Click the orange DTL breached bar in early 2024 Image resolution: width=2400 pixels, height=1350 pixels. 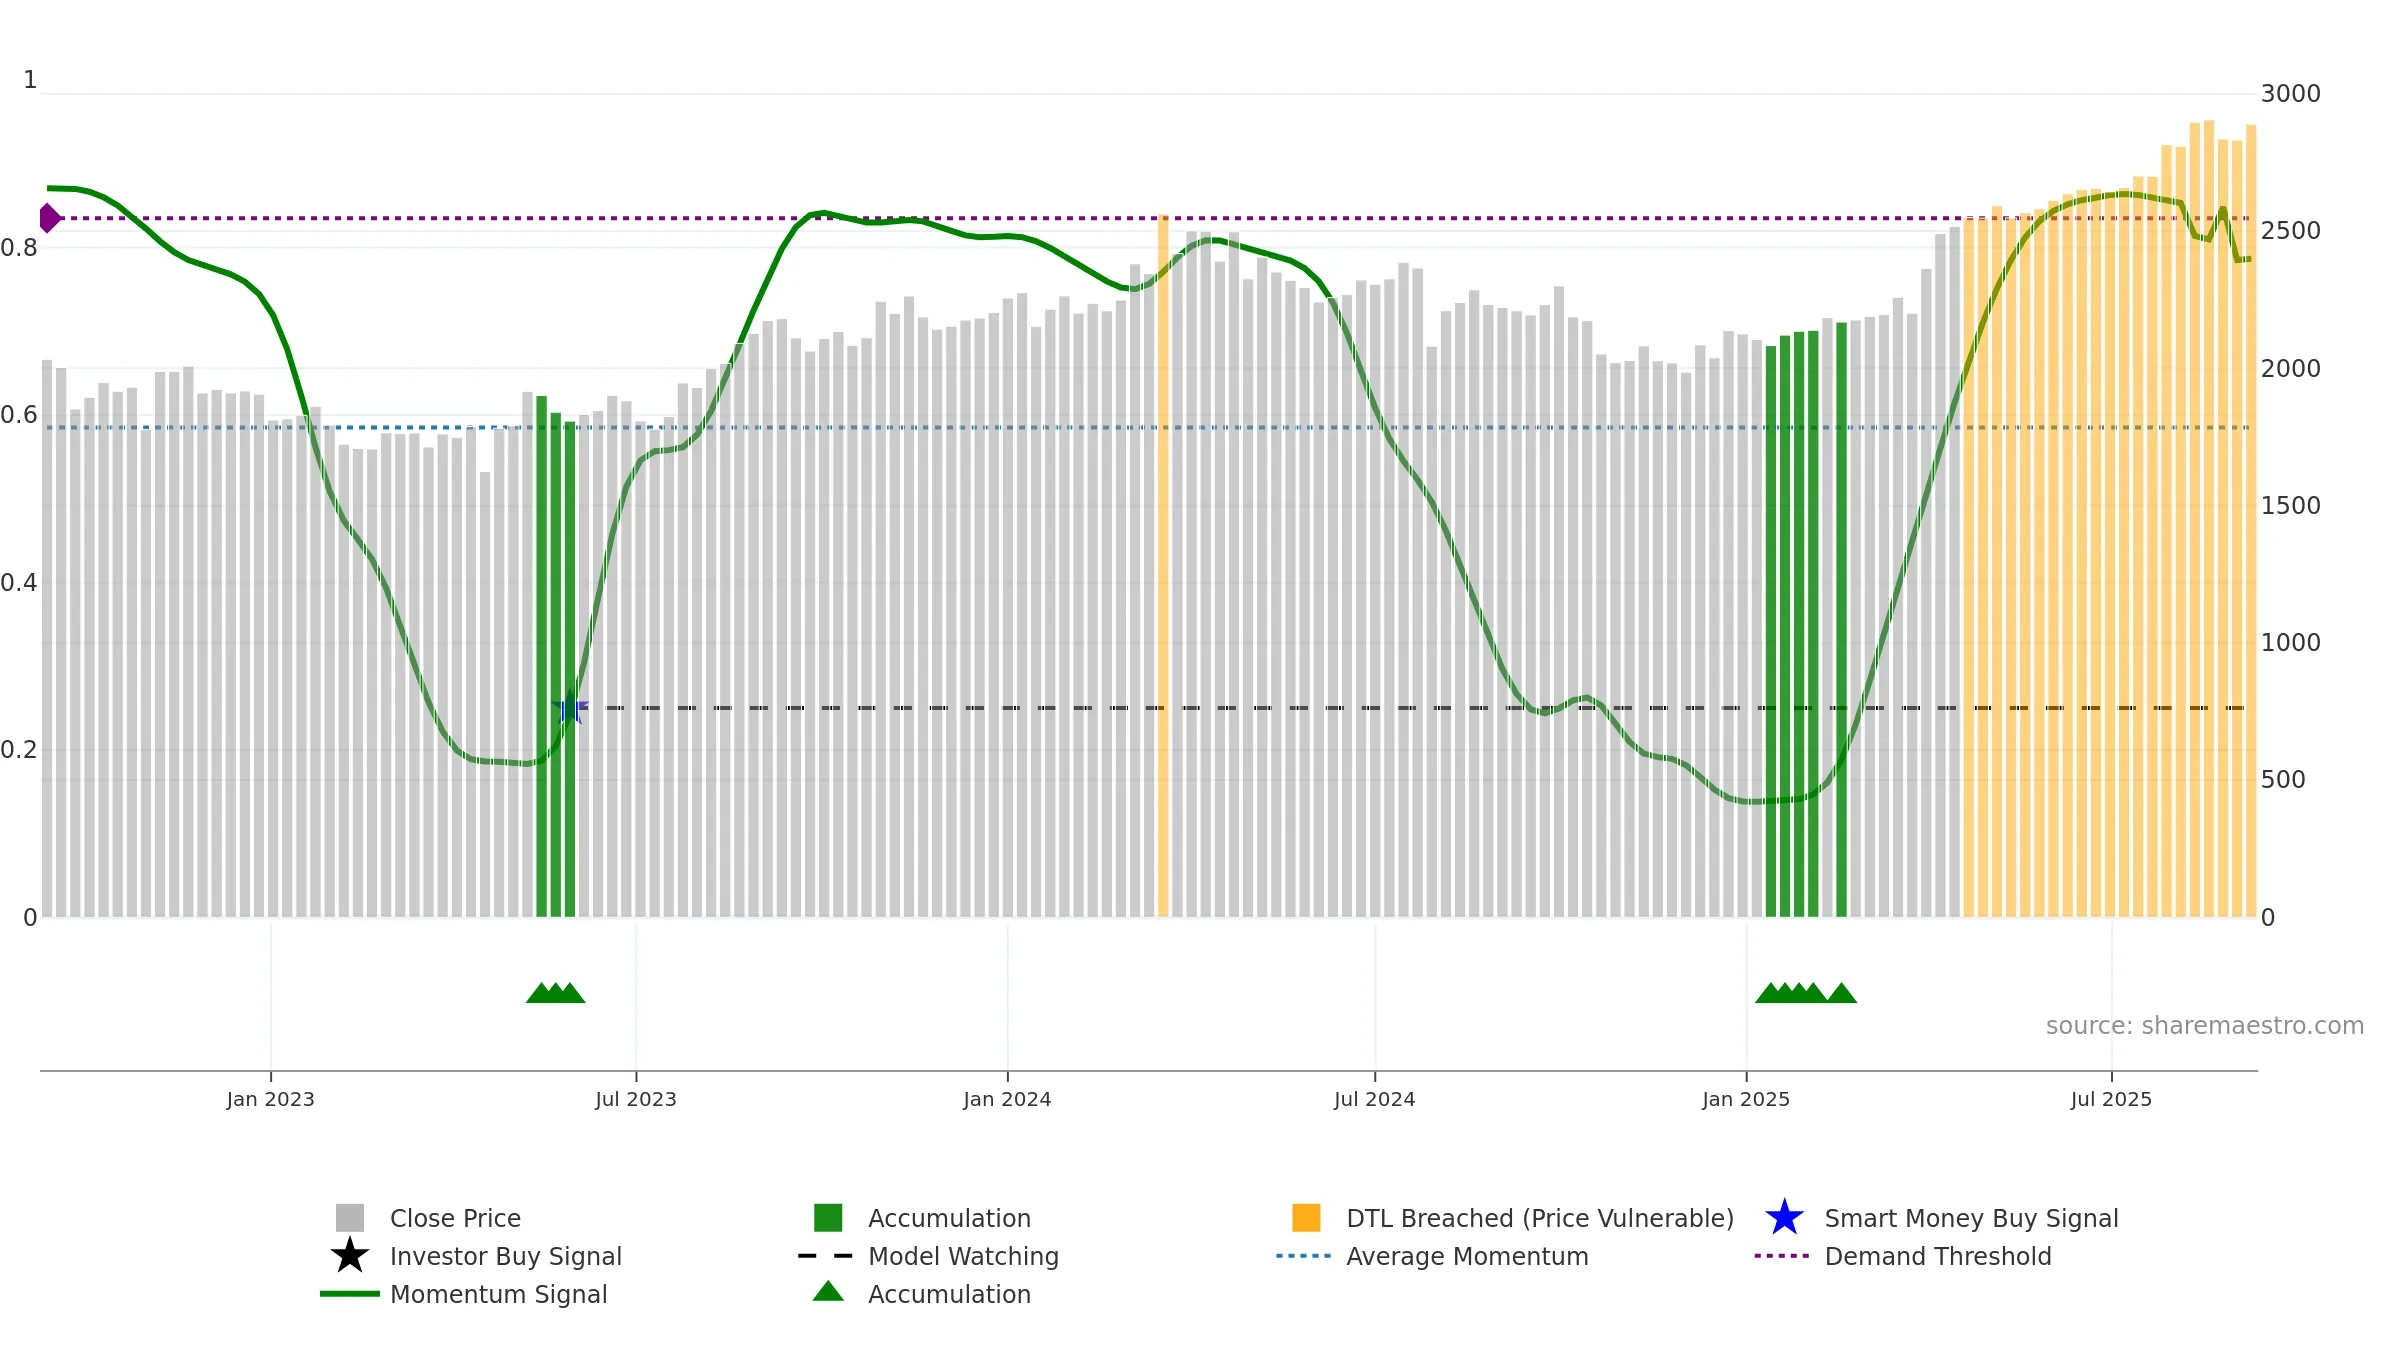(x=1163, y=565)
